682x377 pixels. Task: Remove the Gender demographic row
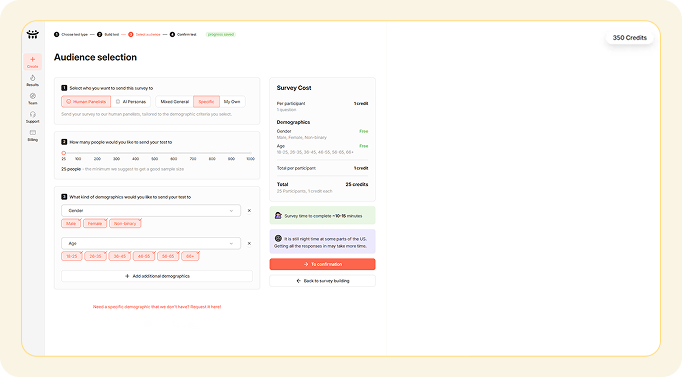(x=249, y=210)
